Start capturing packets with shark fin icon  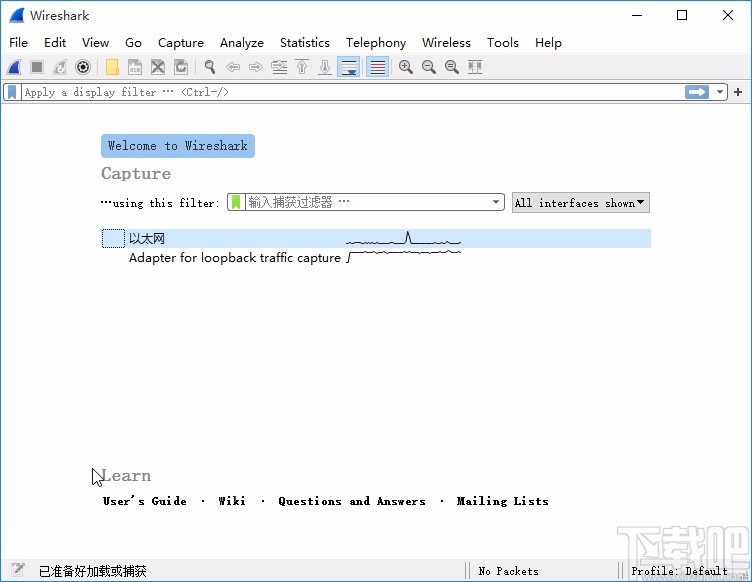pos(14,67)
